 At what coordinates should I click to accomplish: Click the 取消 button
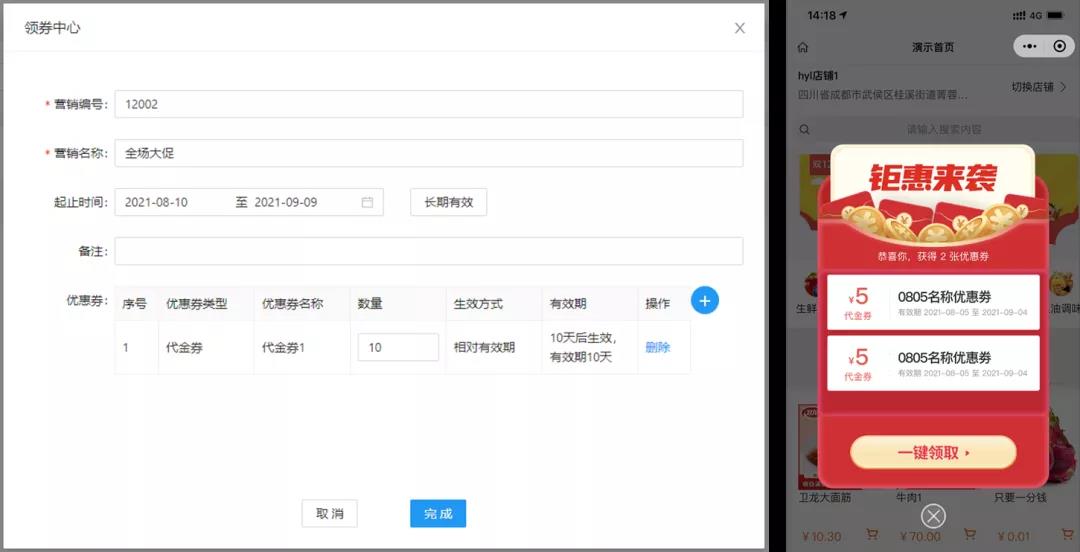(x=329, y=513)
